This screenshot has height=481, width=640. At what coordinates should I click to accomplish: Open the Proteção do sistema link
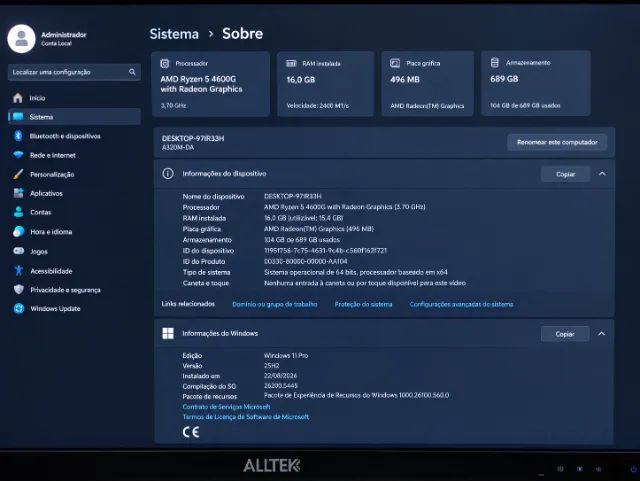point(363,304)
